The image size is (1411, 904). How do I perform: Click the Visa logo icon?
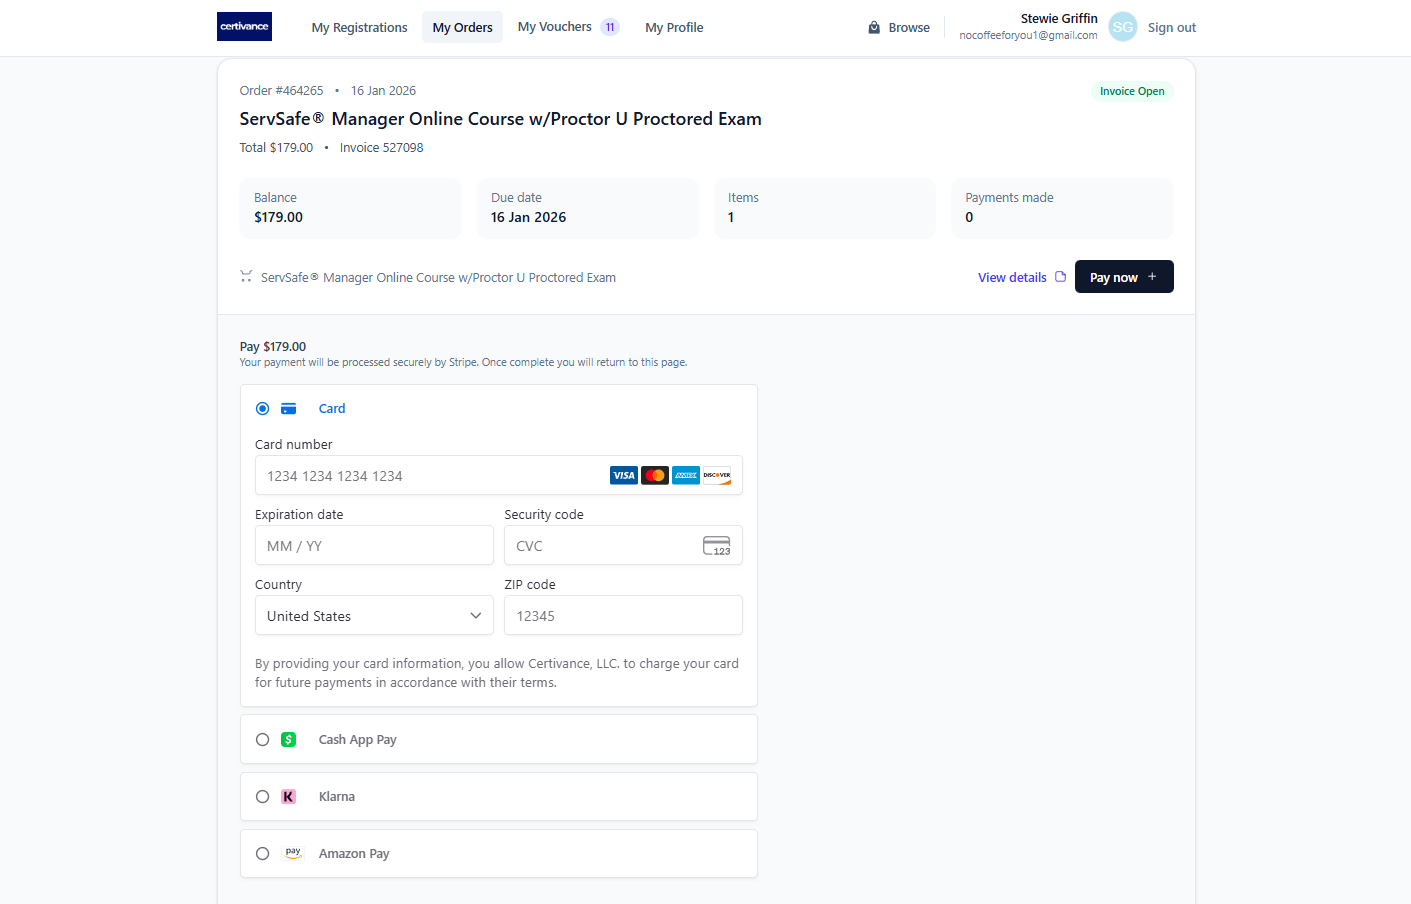624,475
